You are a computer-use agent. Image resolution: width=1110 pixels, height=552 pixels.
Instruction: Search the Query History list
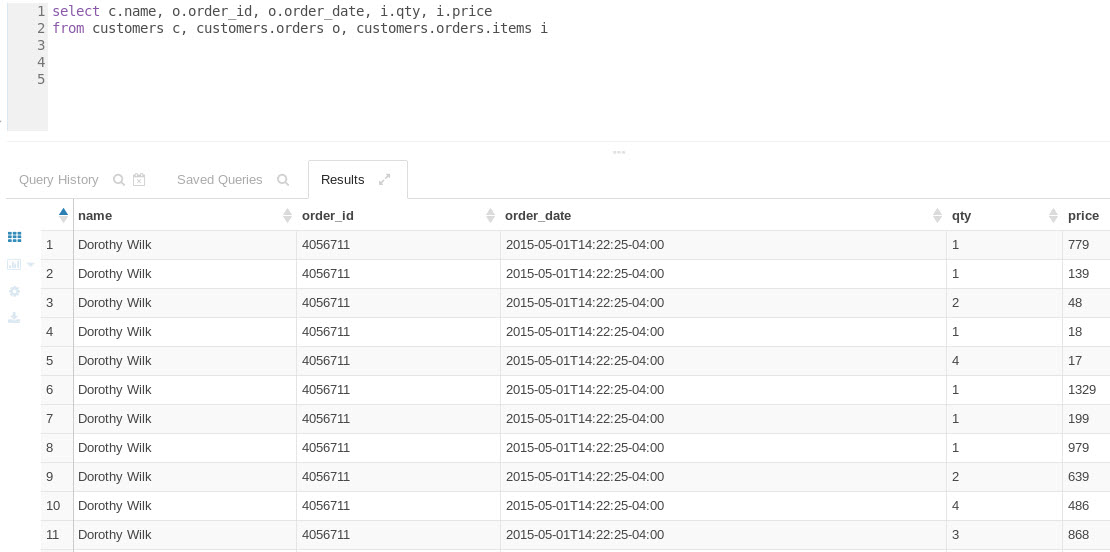click(x=119, y=180)
